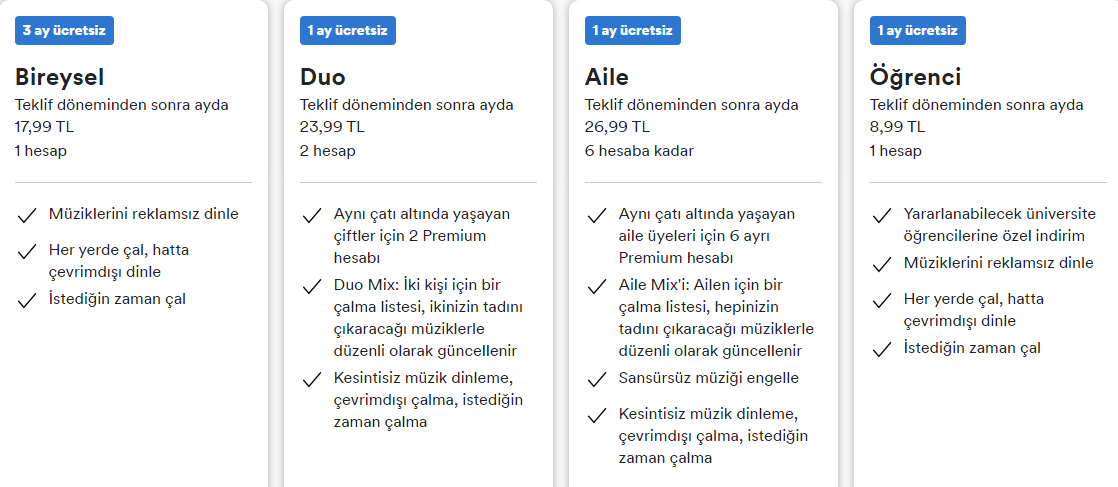
Task: Select the Aile plan heading
Action: click(x=607, y=77)
